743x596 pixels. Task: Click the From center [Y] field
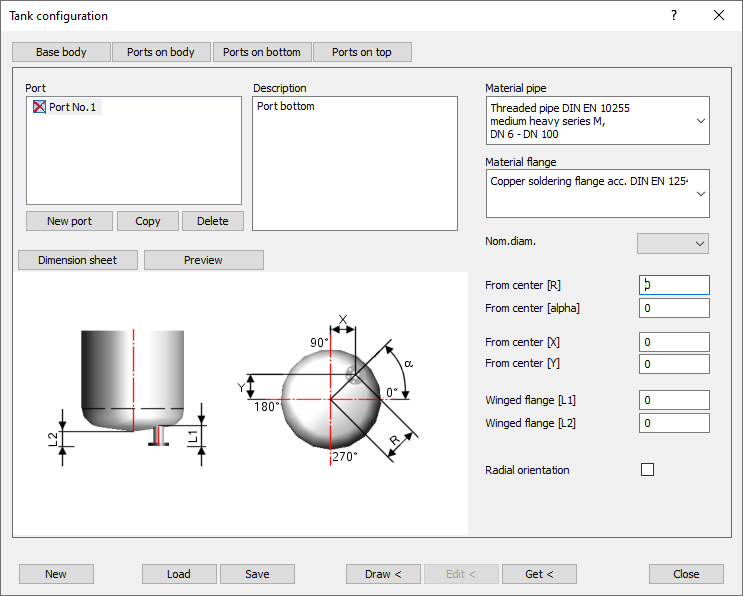pos(674,364)
